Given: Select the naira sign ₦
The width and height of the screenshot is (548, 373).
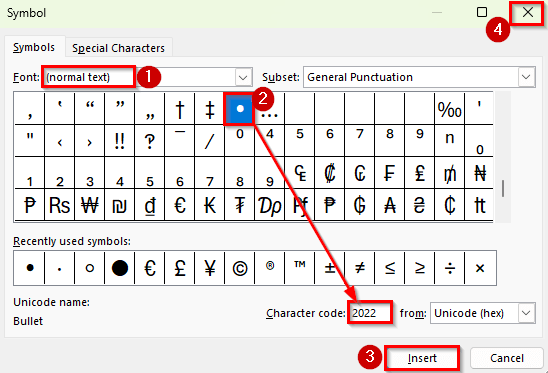Looking at the screenshot, I should (x=479, y=173).
